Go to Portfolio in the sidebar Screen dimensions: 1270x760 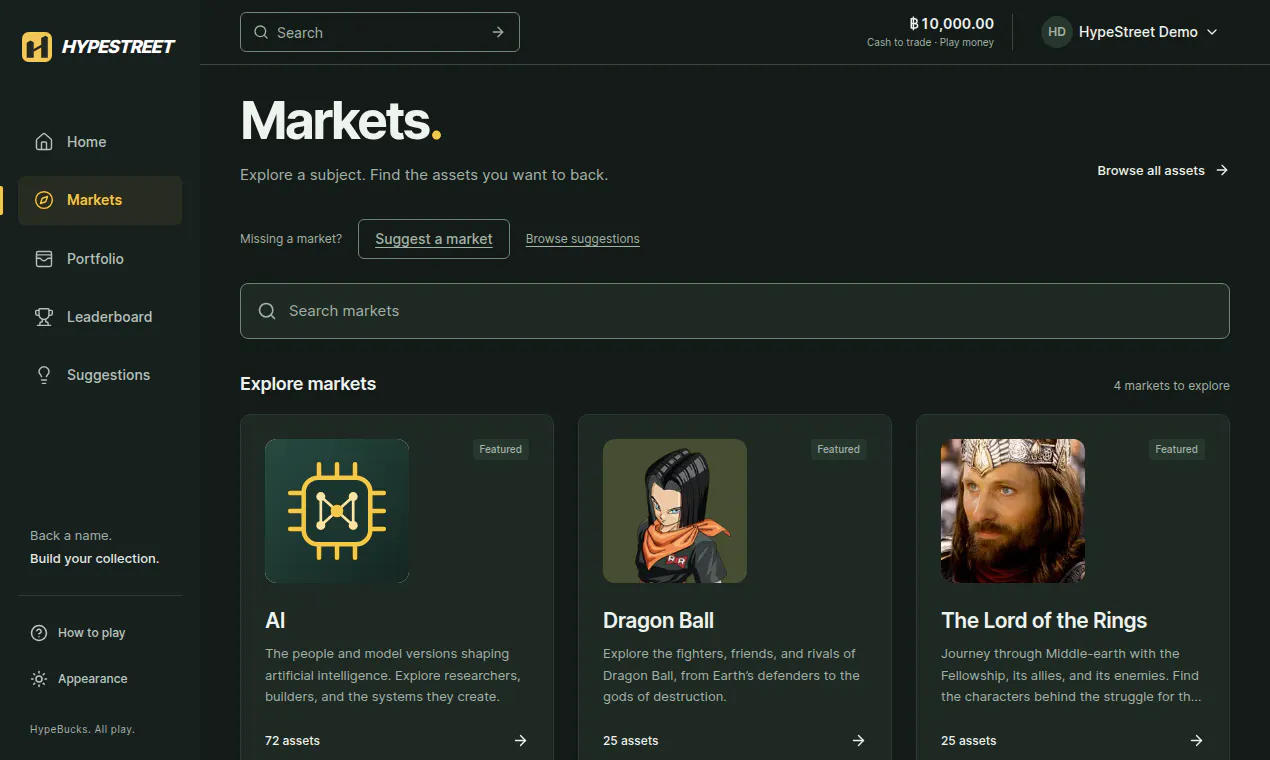pos(100,259)
